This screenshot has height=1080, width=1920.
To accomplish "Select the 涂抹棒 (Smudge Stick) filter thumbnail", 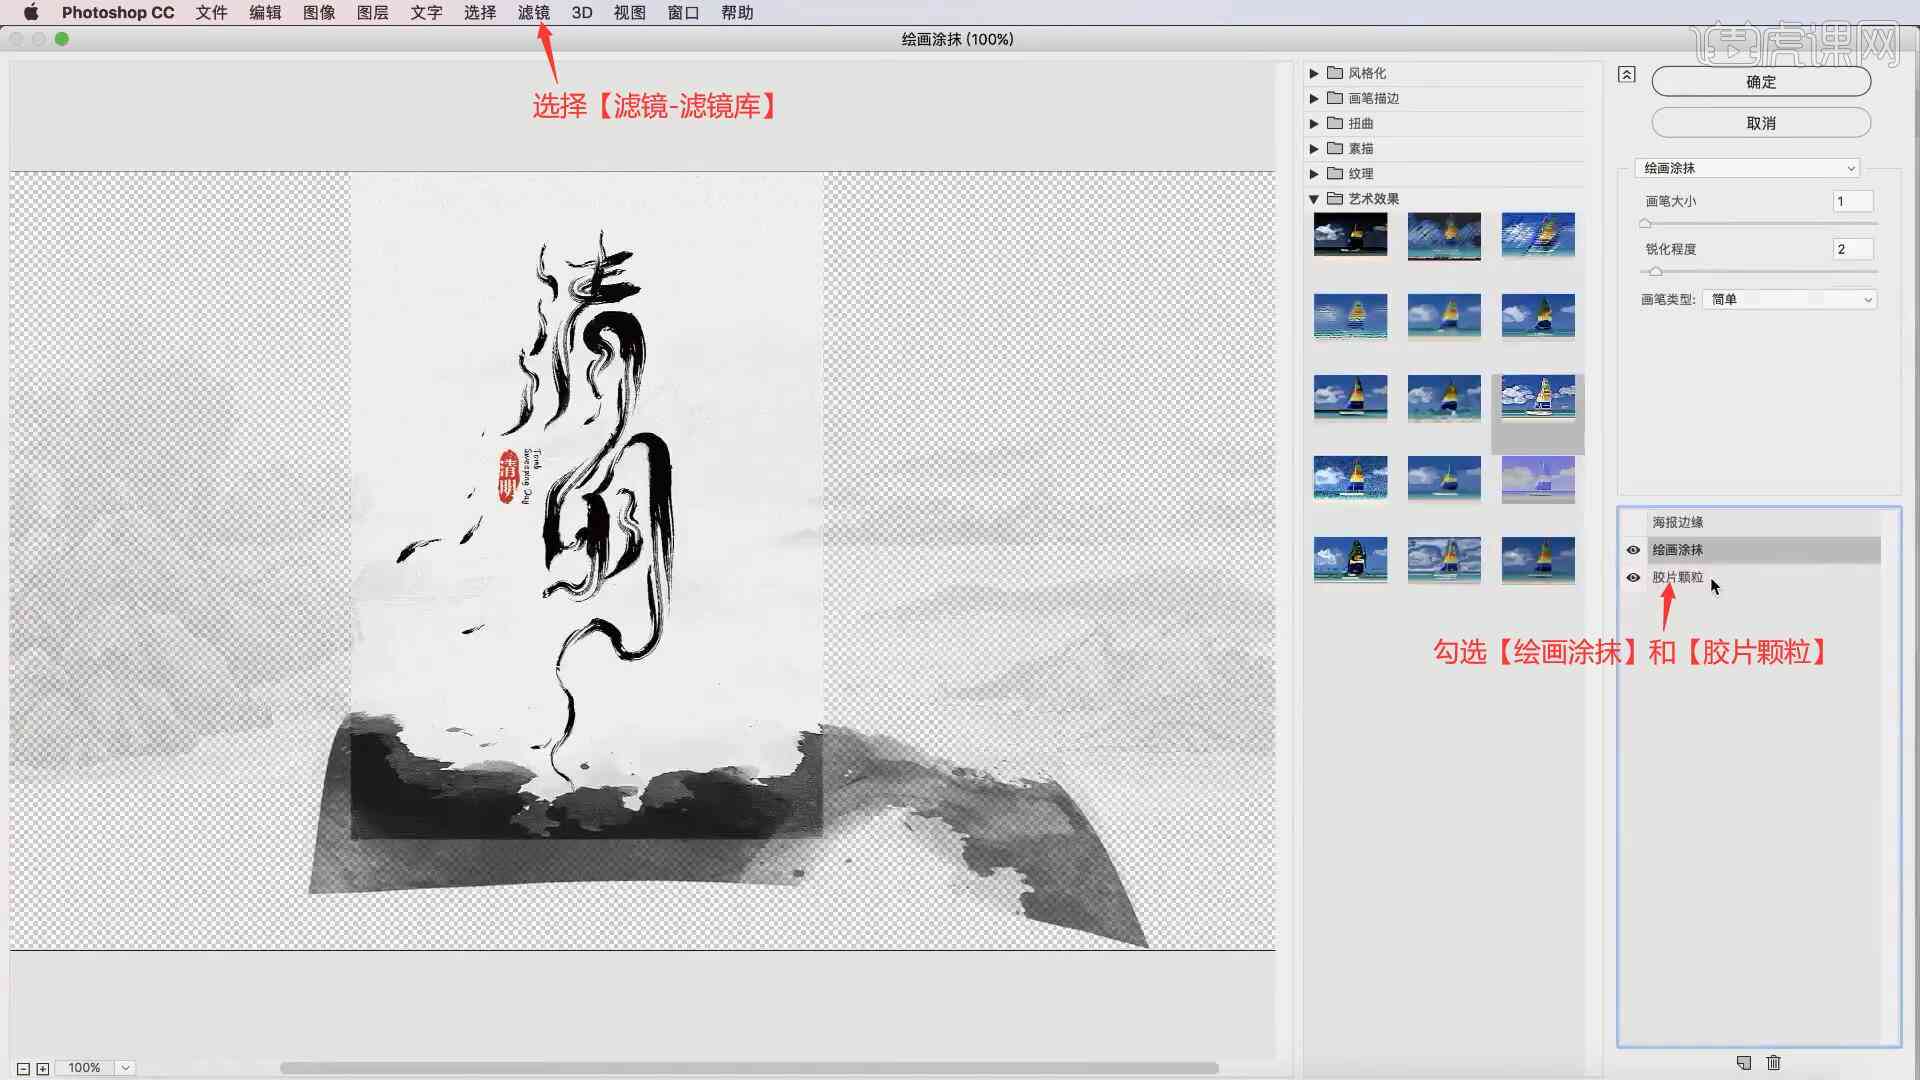I will pyautogui.click(x=1538, y=560).
